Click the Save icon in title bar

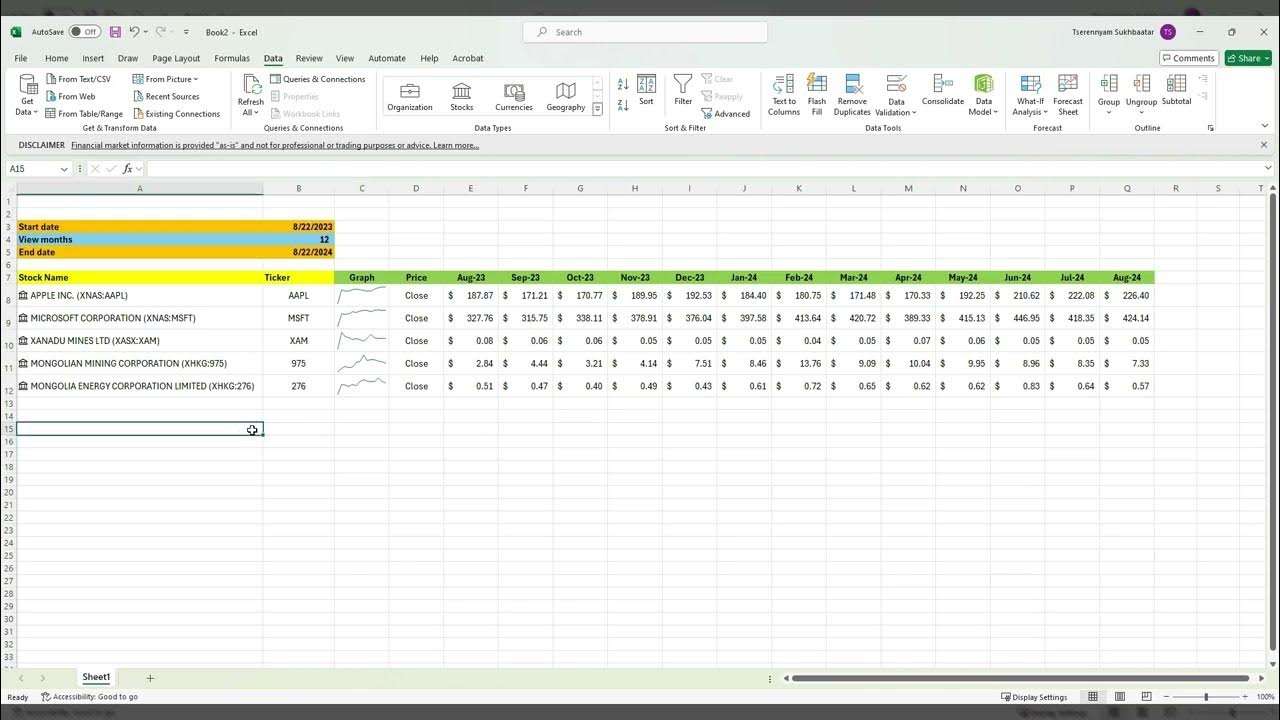pos(115,32)
